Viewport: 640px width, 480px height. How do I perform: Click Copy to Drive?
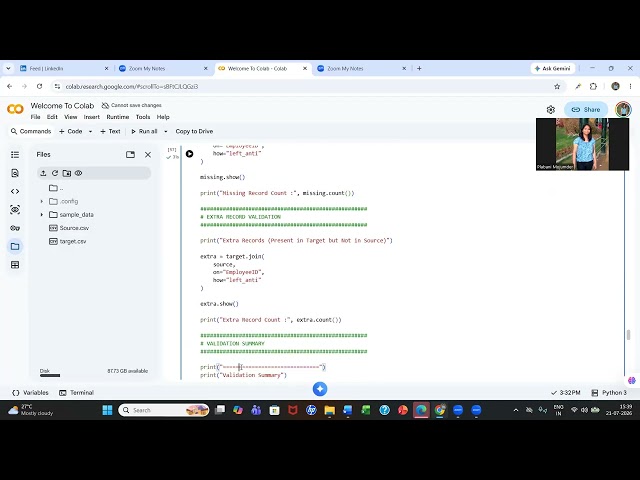[x=194, y=131]
